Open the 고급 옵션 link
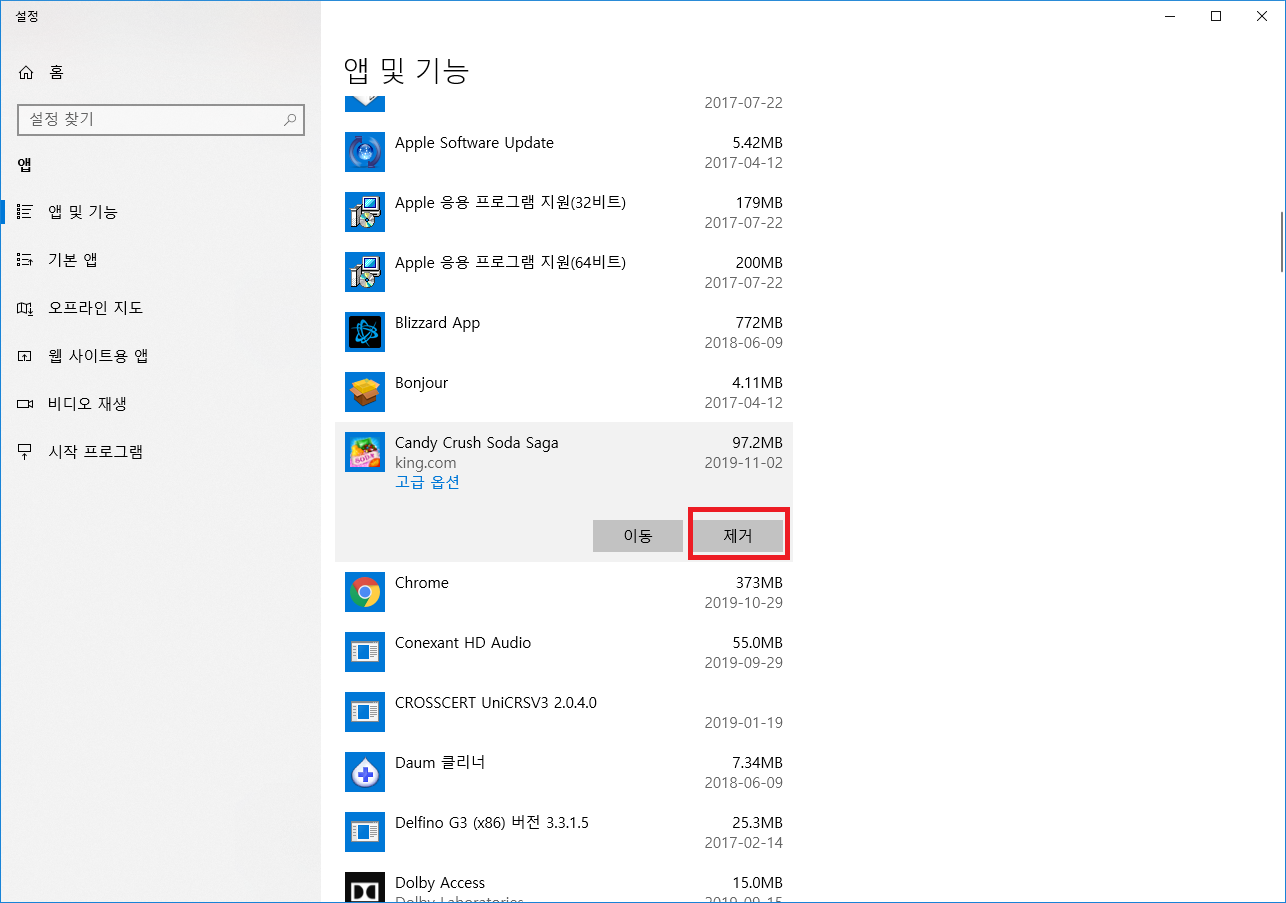Viewport: 1286px width, 903px height. 427,482
